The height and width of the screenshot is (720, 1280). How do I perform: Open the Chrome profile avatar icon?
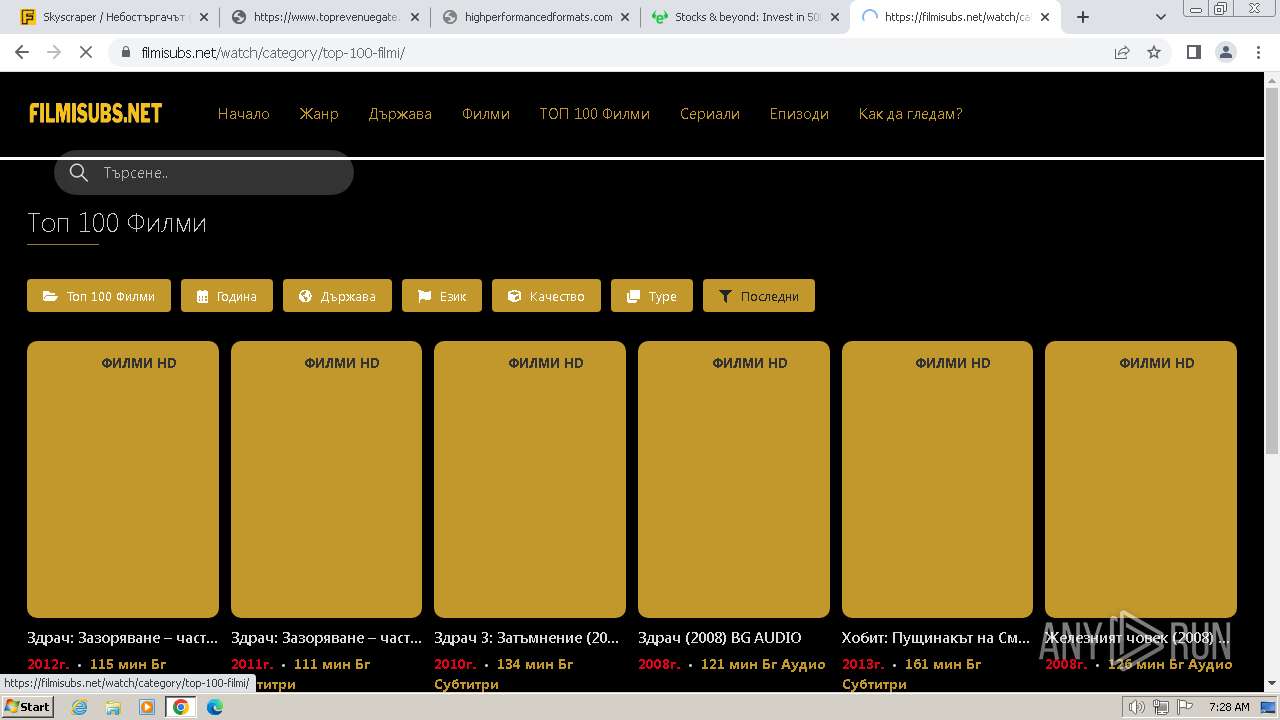(x=1225, y=52)
